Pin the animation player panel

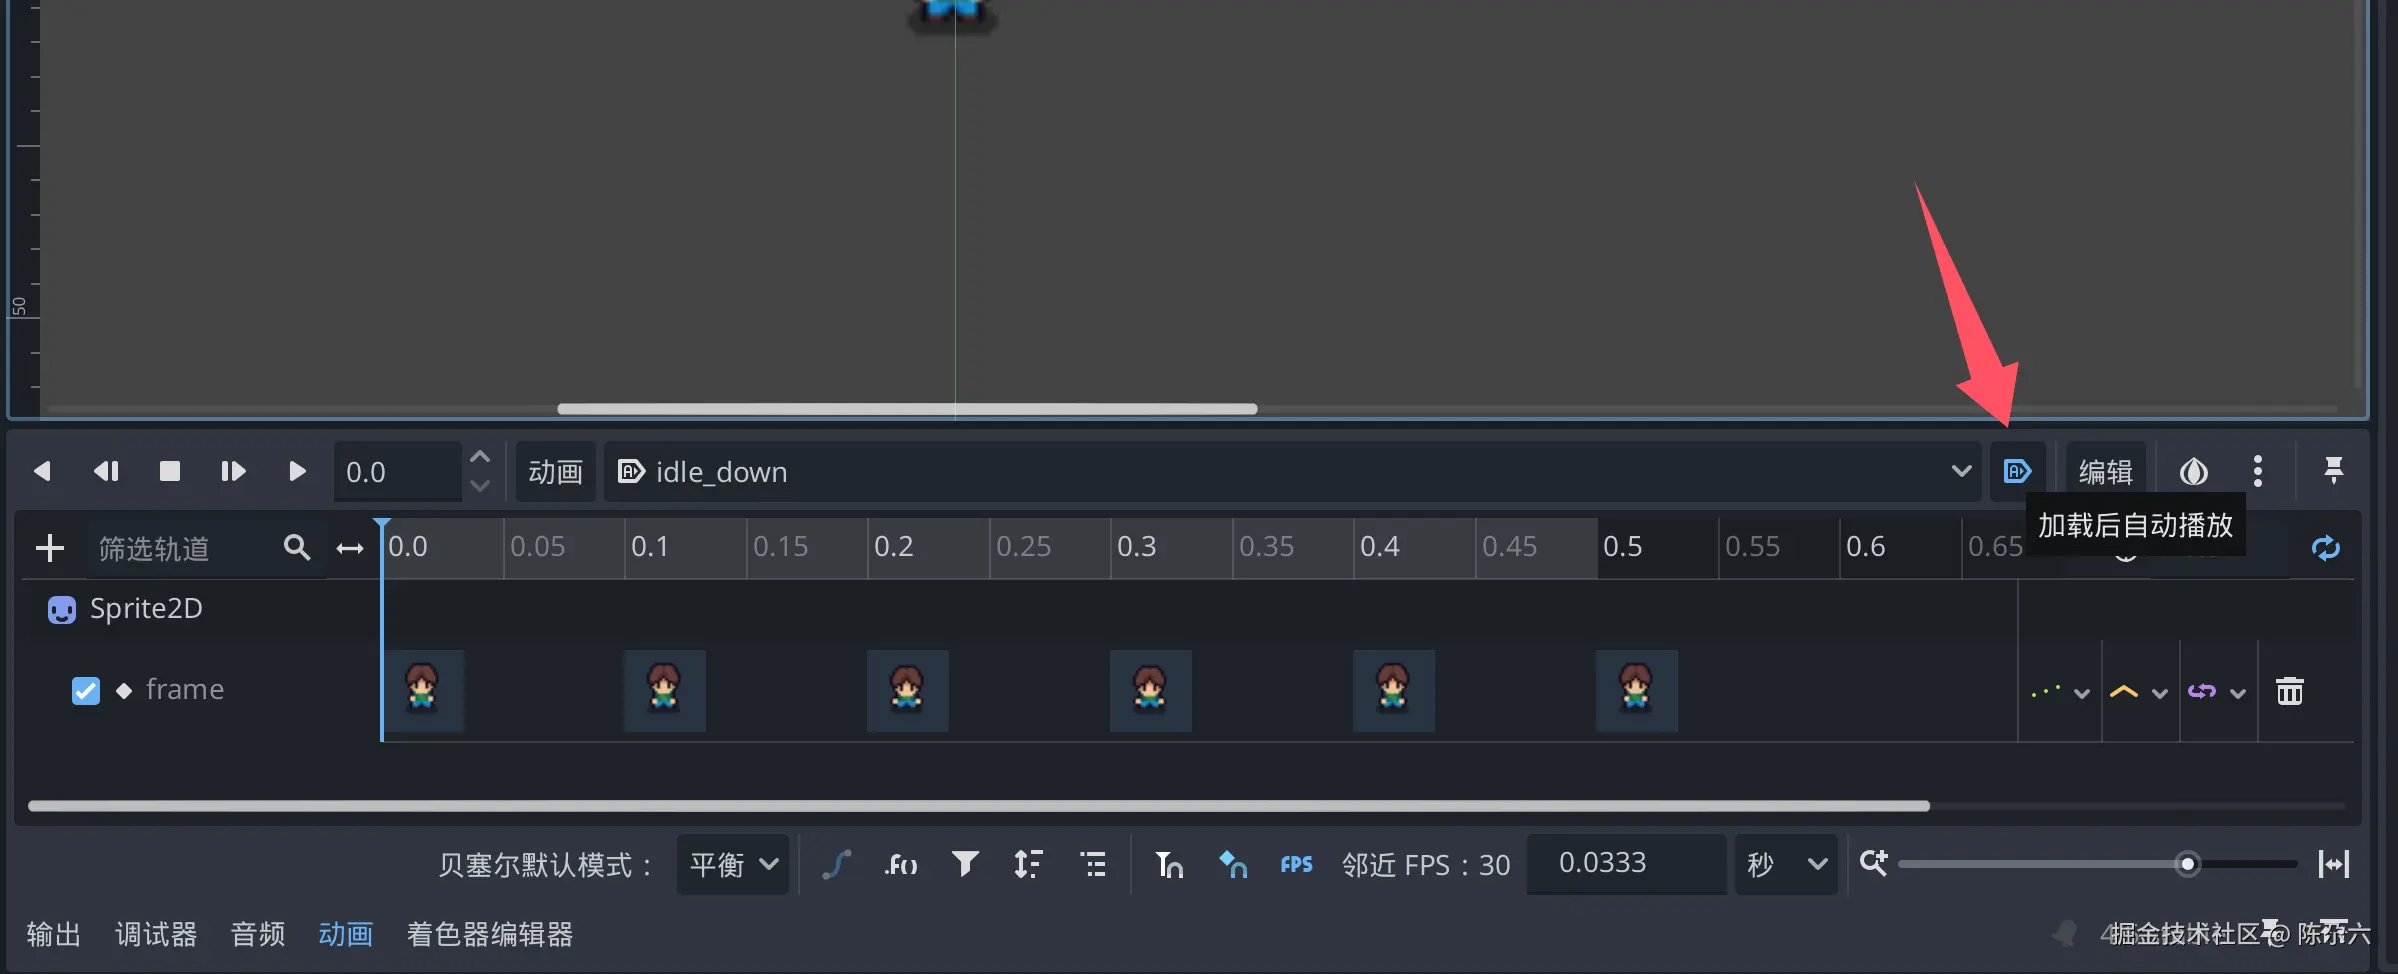tap(2333, 470)
